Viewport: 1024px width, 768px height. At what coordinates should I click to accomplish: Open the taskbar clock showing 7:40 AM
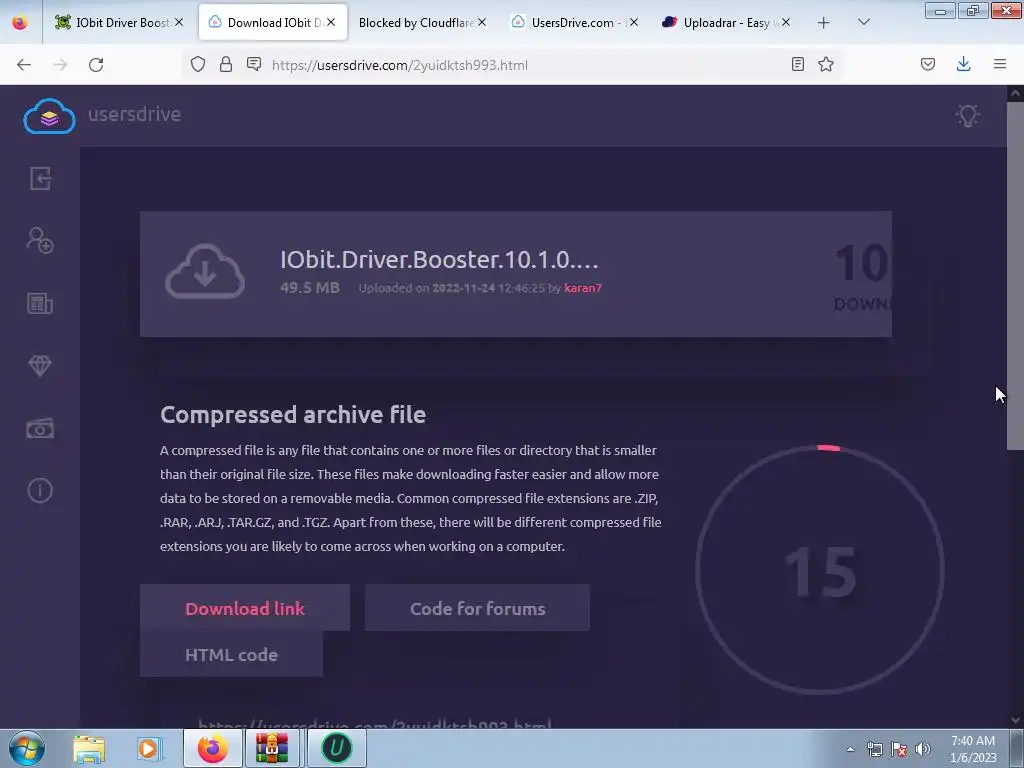(x=973, y=748)
